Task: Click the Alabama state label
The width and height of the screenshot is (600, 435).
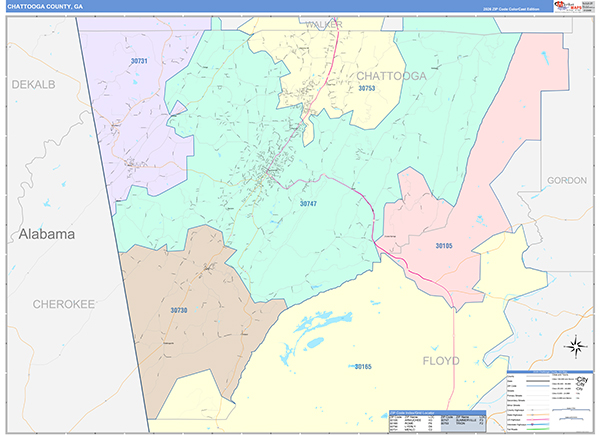Action: [x=47, y=234]
